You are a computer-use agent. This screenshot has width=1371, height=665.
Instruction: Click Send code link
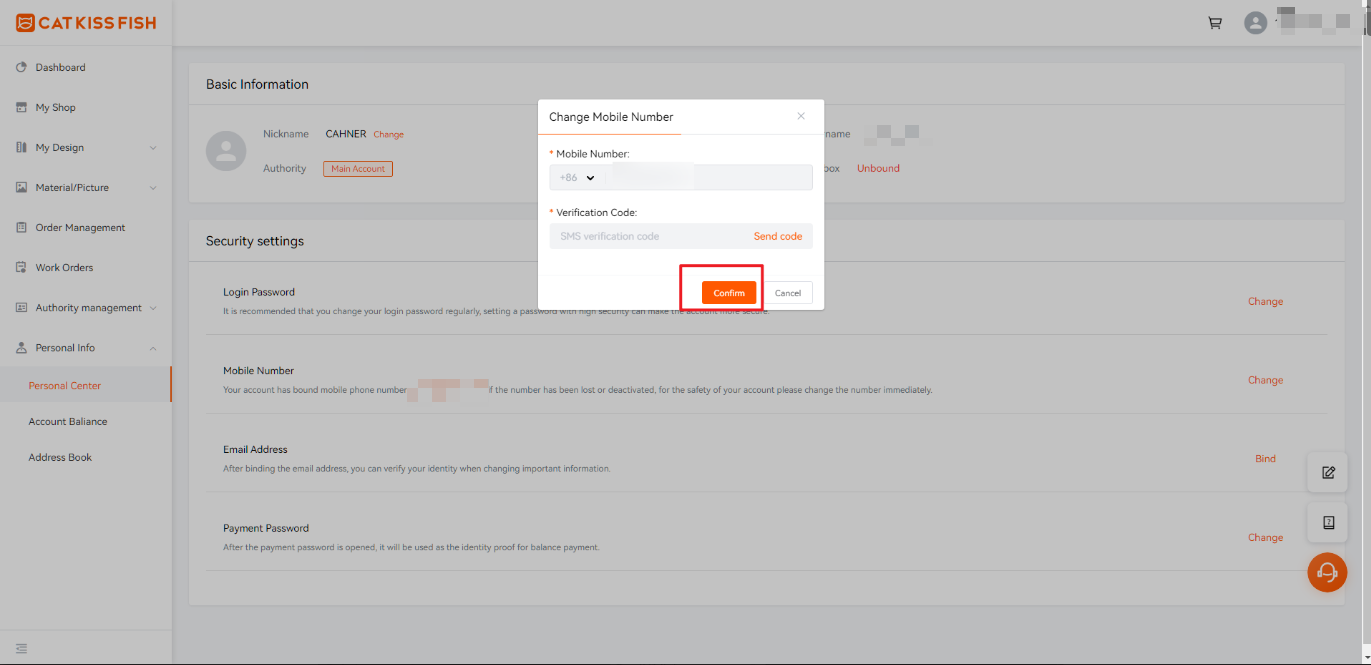pyautogui.click(x=778, y=236)
